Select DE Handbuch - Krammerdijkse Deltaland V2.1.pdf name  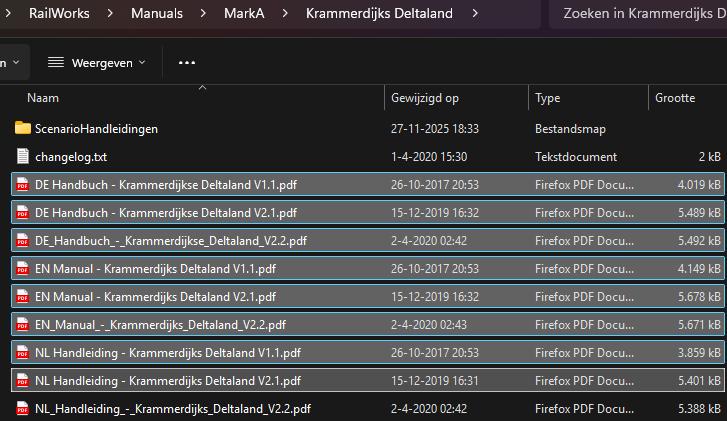(x=166, y=213)
